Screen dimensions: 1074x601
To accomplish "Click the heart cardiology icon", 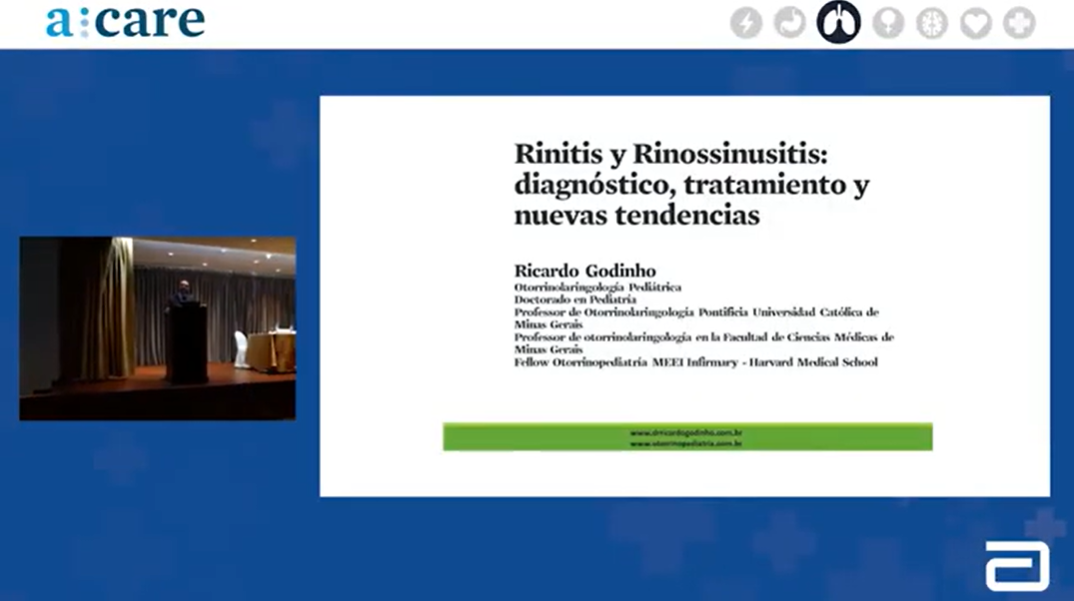I will point(976,23).
